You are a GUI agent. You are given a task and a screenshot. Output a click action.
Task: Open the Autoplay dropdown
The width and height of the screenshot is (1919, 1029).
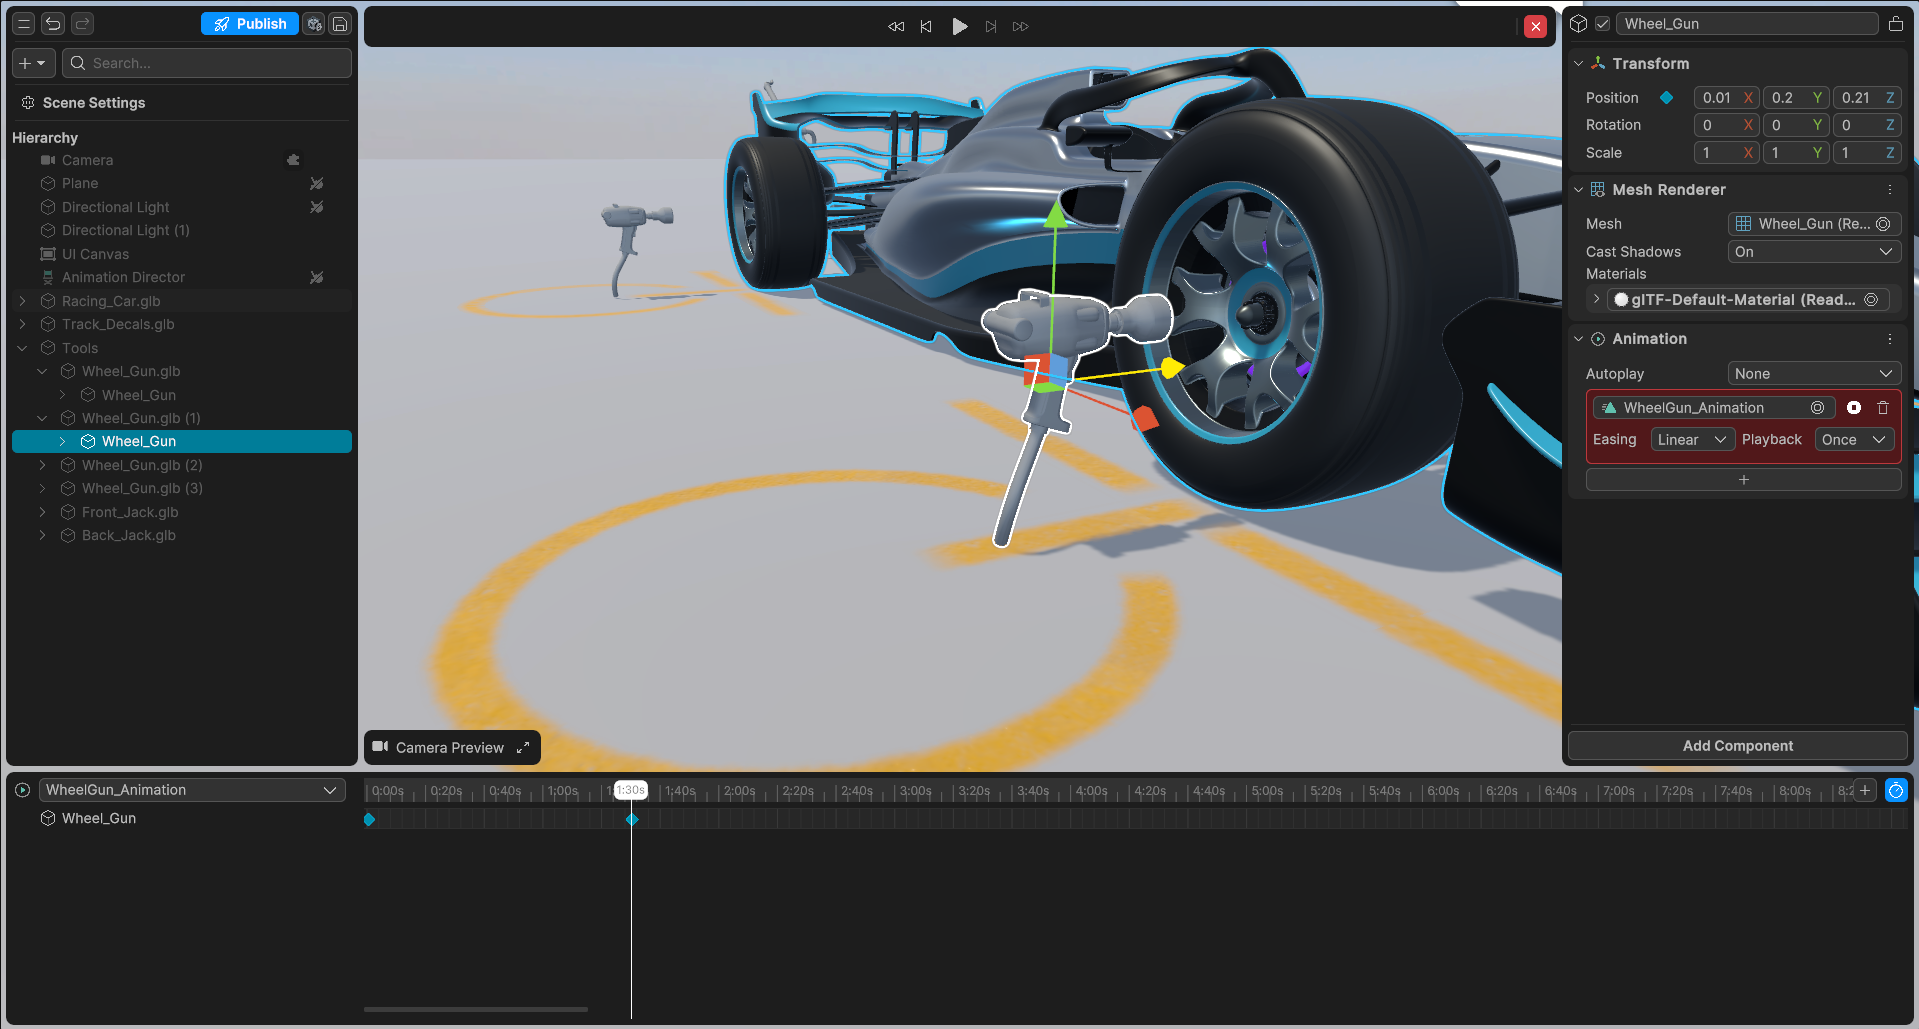pos(1814,374)
